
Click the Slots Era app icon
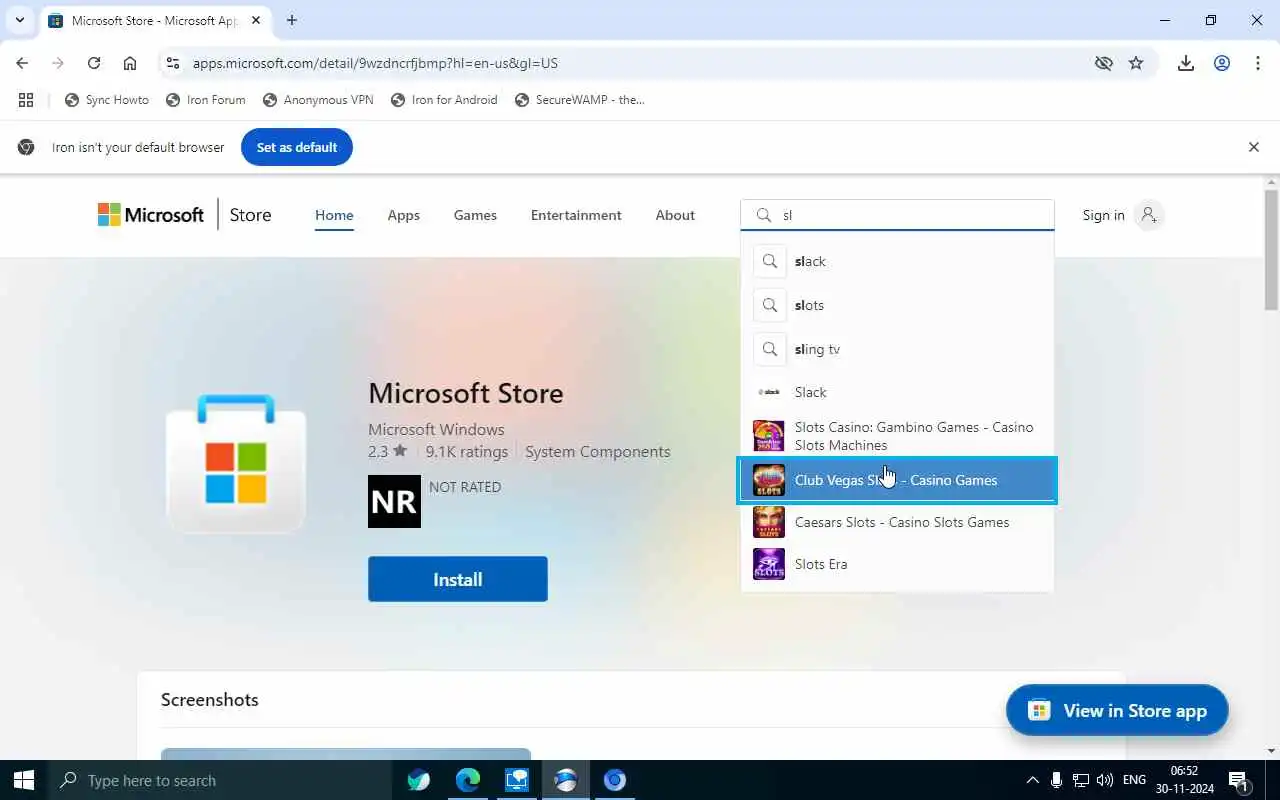click(769, 564)
